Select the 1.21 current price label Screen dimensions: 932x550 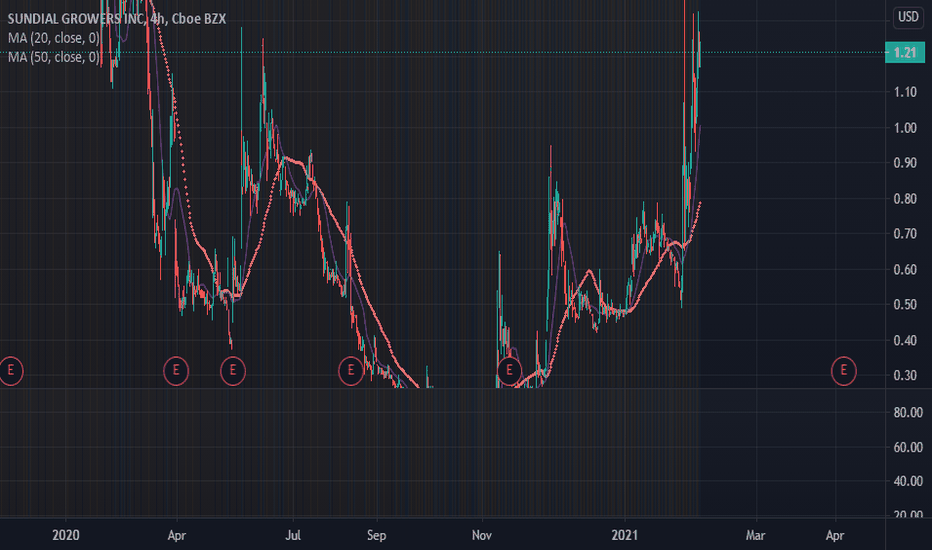tap(905, 52)
